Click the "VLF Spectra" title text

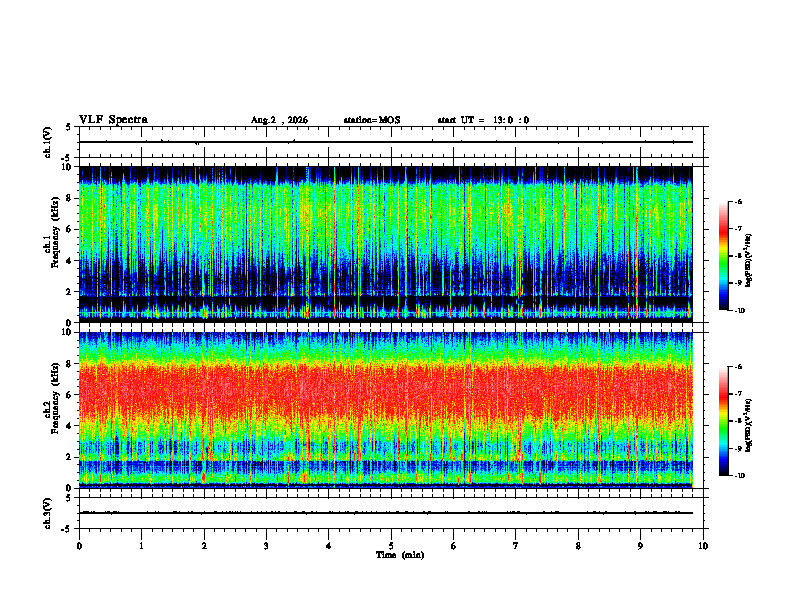[x=113, y=120]
